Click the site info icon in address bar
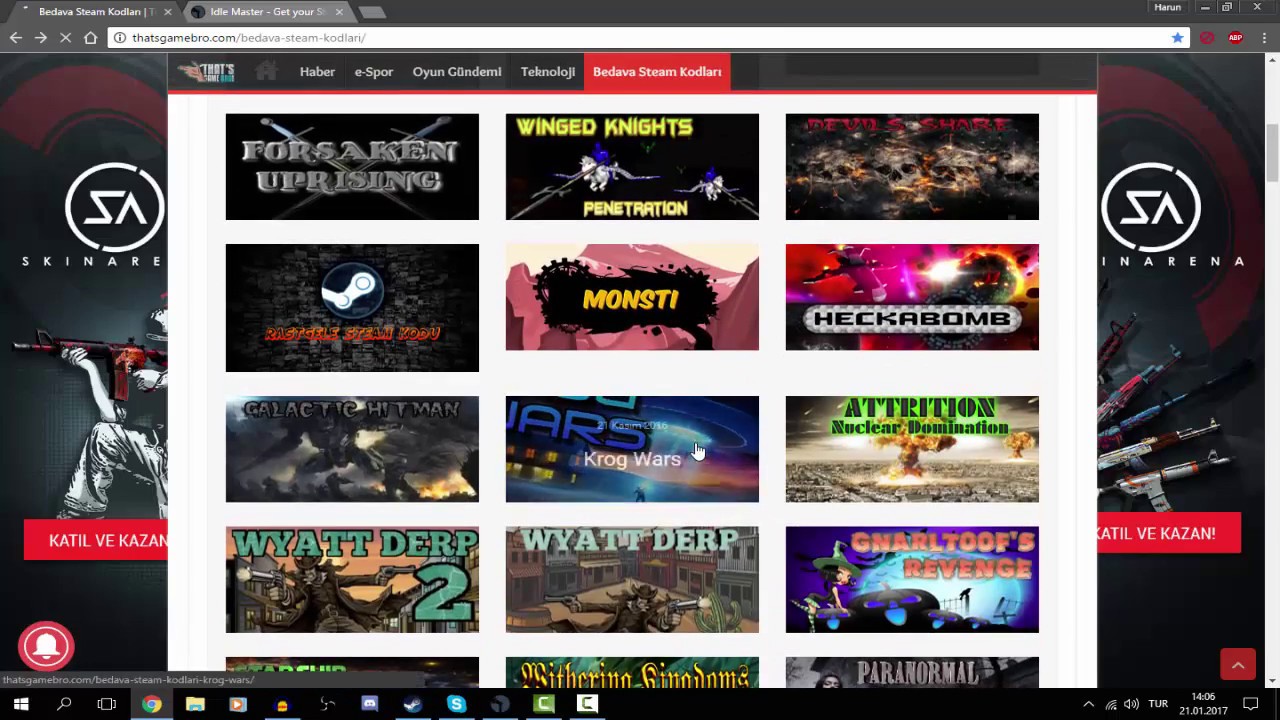Image resolution: width=1280 pixels, height=720 pixels. pyautogui.click(x=120, y=38)
